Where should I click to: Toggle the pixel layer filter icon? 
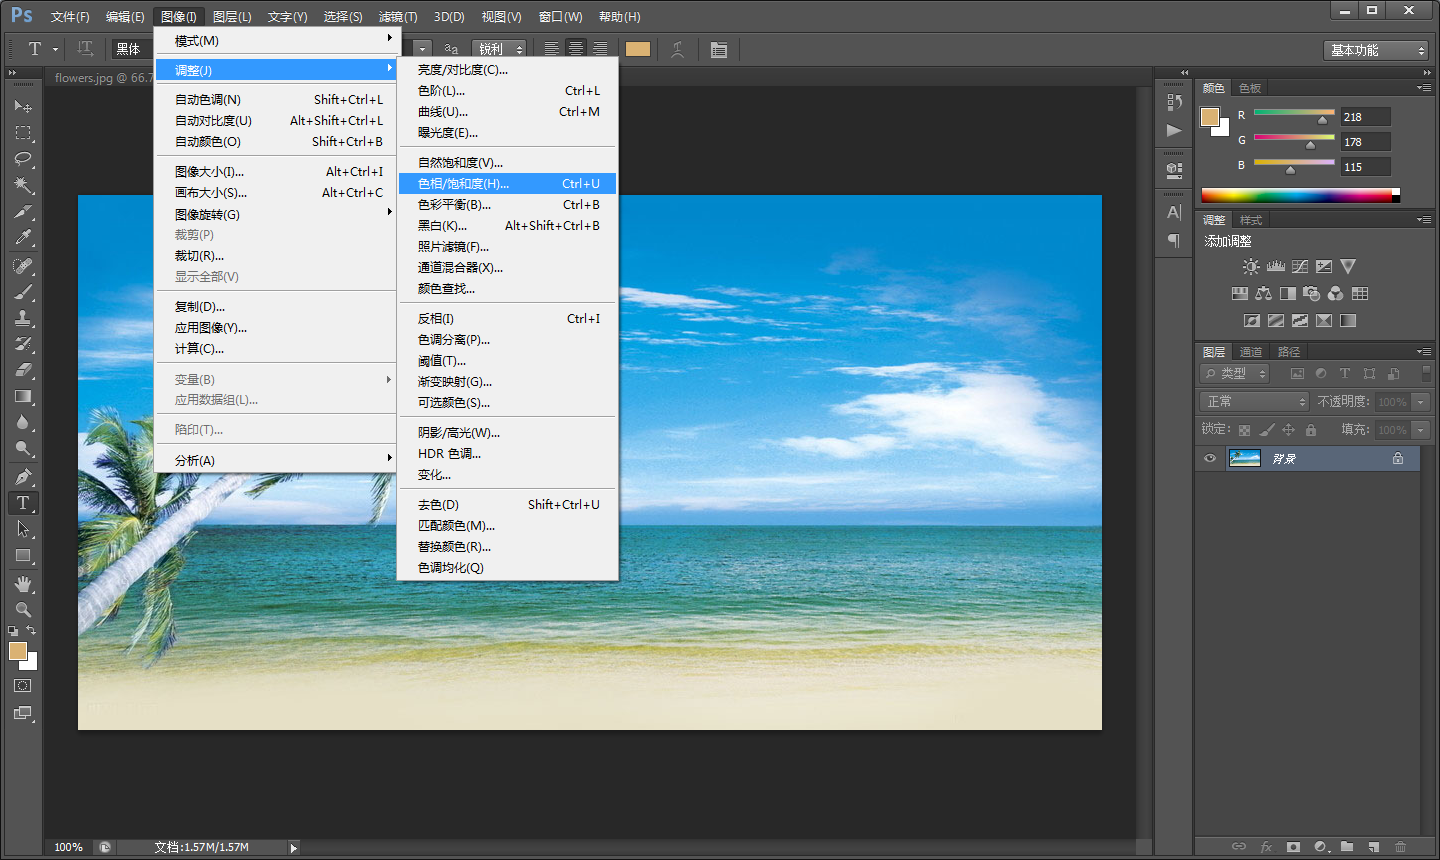coord(1297,374)
